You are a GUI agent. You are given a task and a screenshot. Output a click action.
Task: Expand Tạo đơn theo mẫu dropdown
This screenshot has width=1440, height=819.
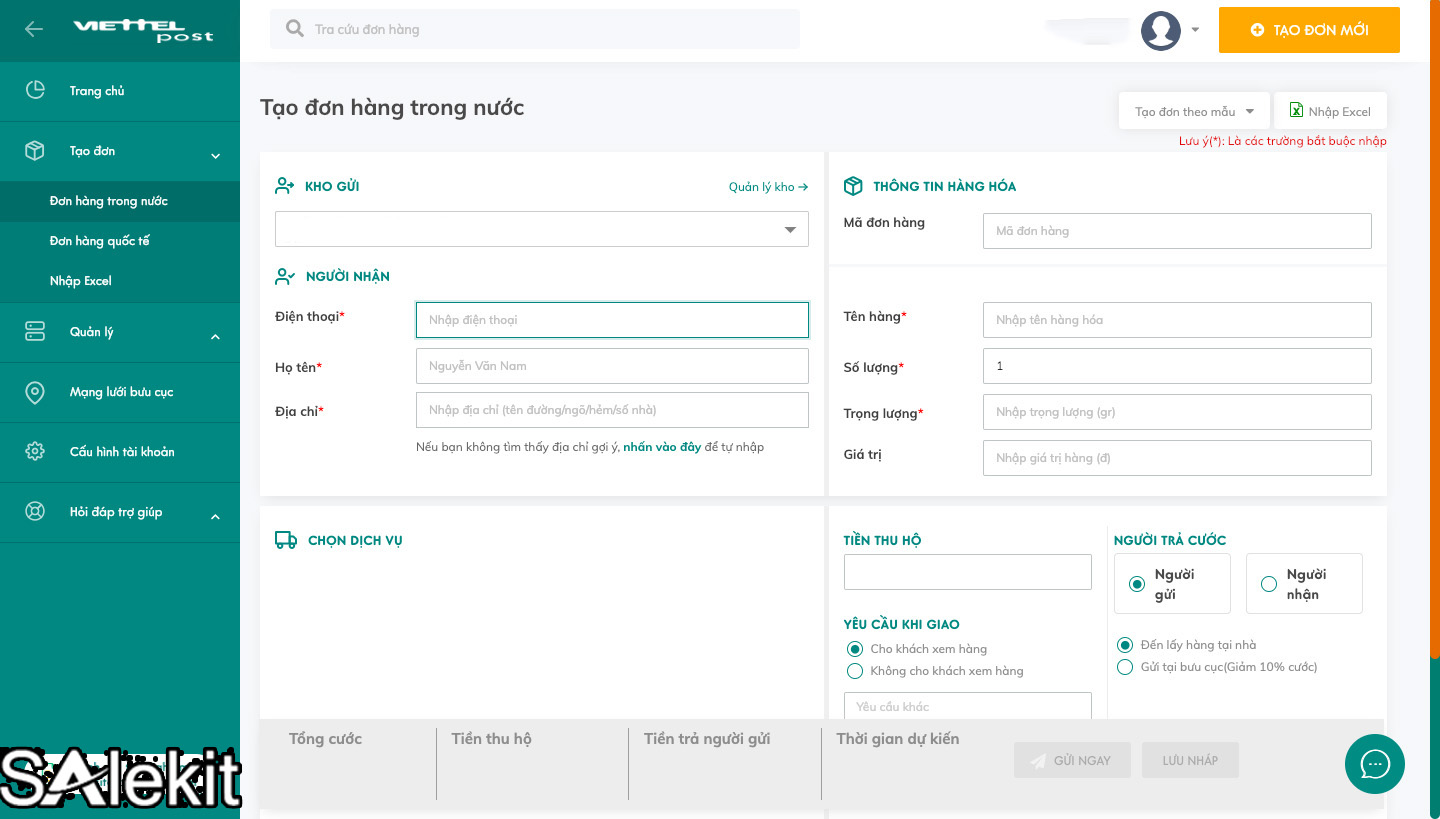click(x=1194, y=112)
